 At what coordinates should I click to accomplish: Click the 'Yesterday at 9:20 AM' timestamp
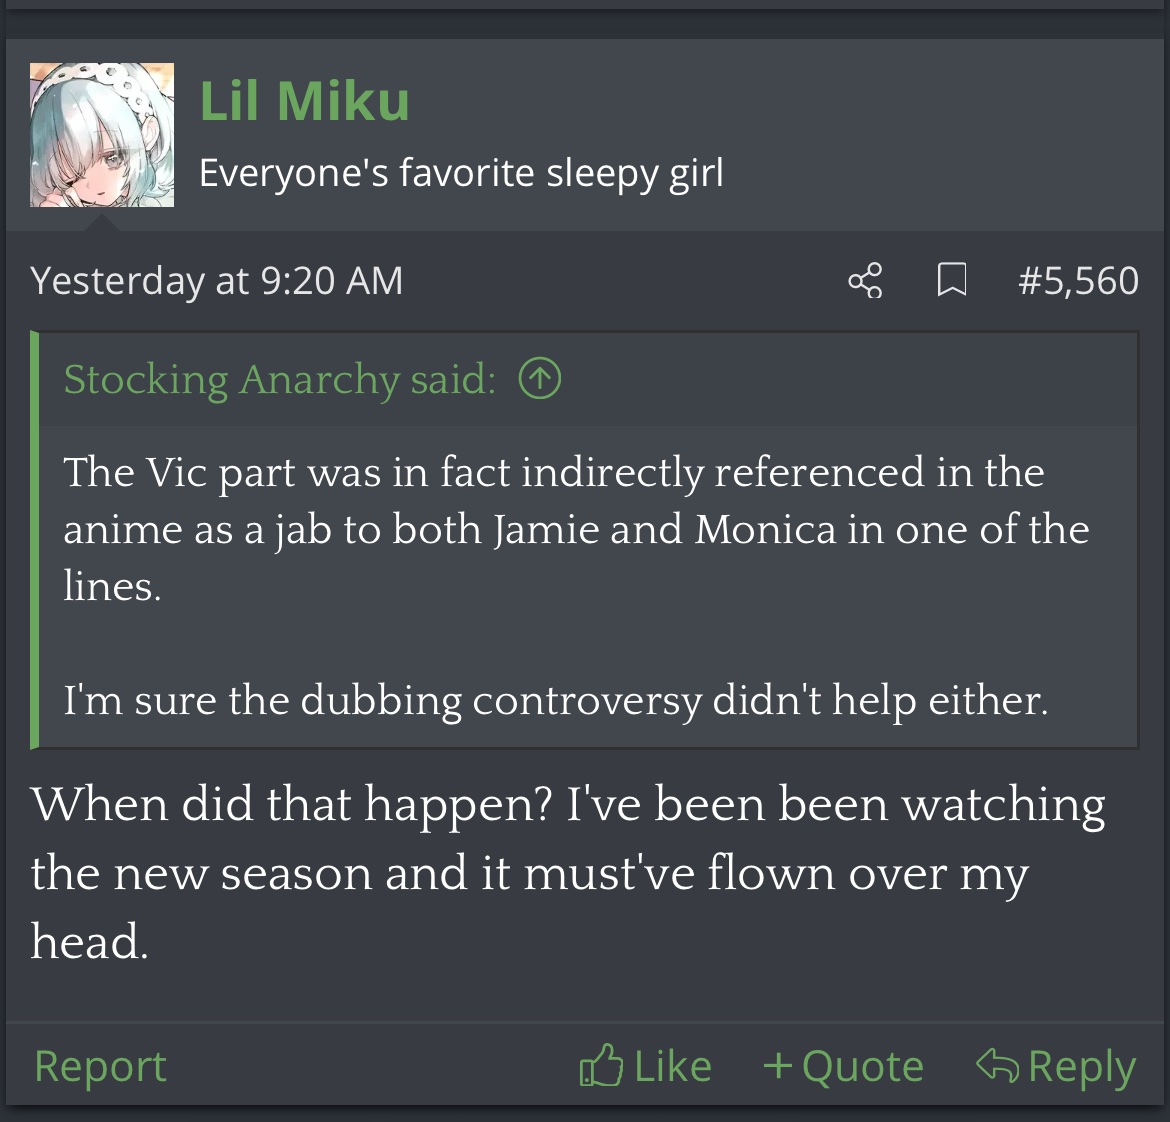(217, 281)
